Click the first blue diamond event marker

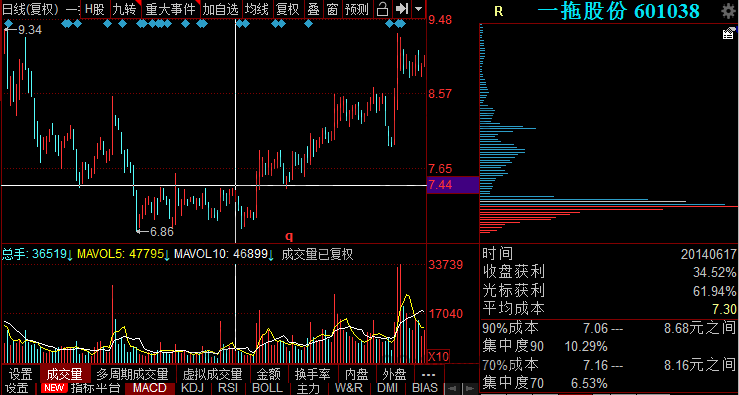8,24
